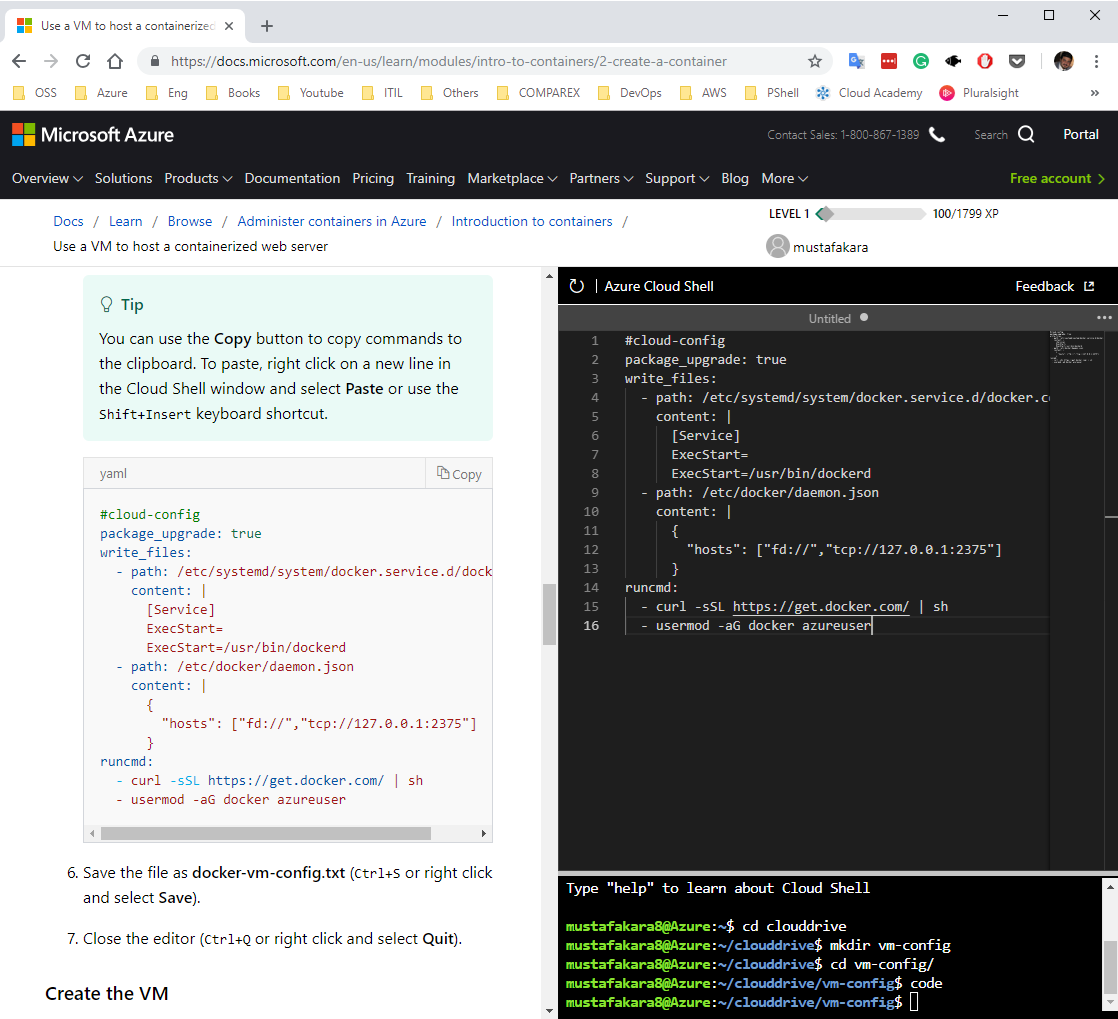Expand the Marketplace dropdown menu
The width and height of the screenshot is (1118, 1019).
(x=512, y=178)
